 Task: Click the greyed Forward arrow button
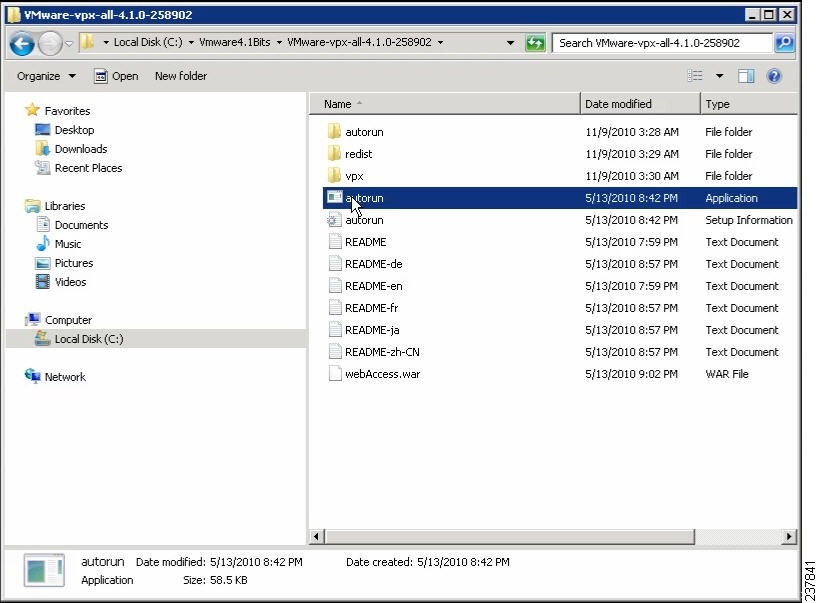[x=50, y=43]
